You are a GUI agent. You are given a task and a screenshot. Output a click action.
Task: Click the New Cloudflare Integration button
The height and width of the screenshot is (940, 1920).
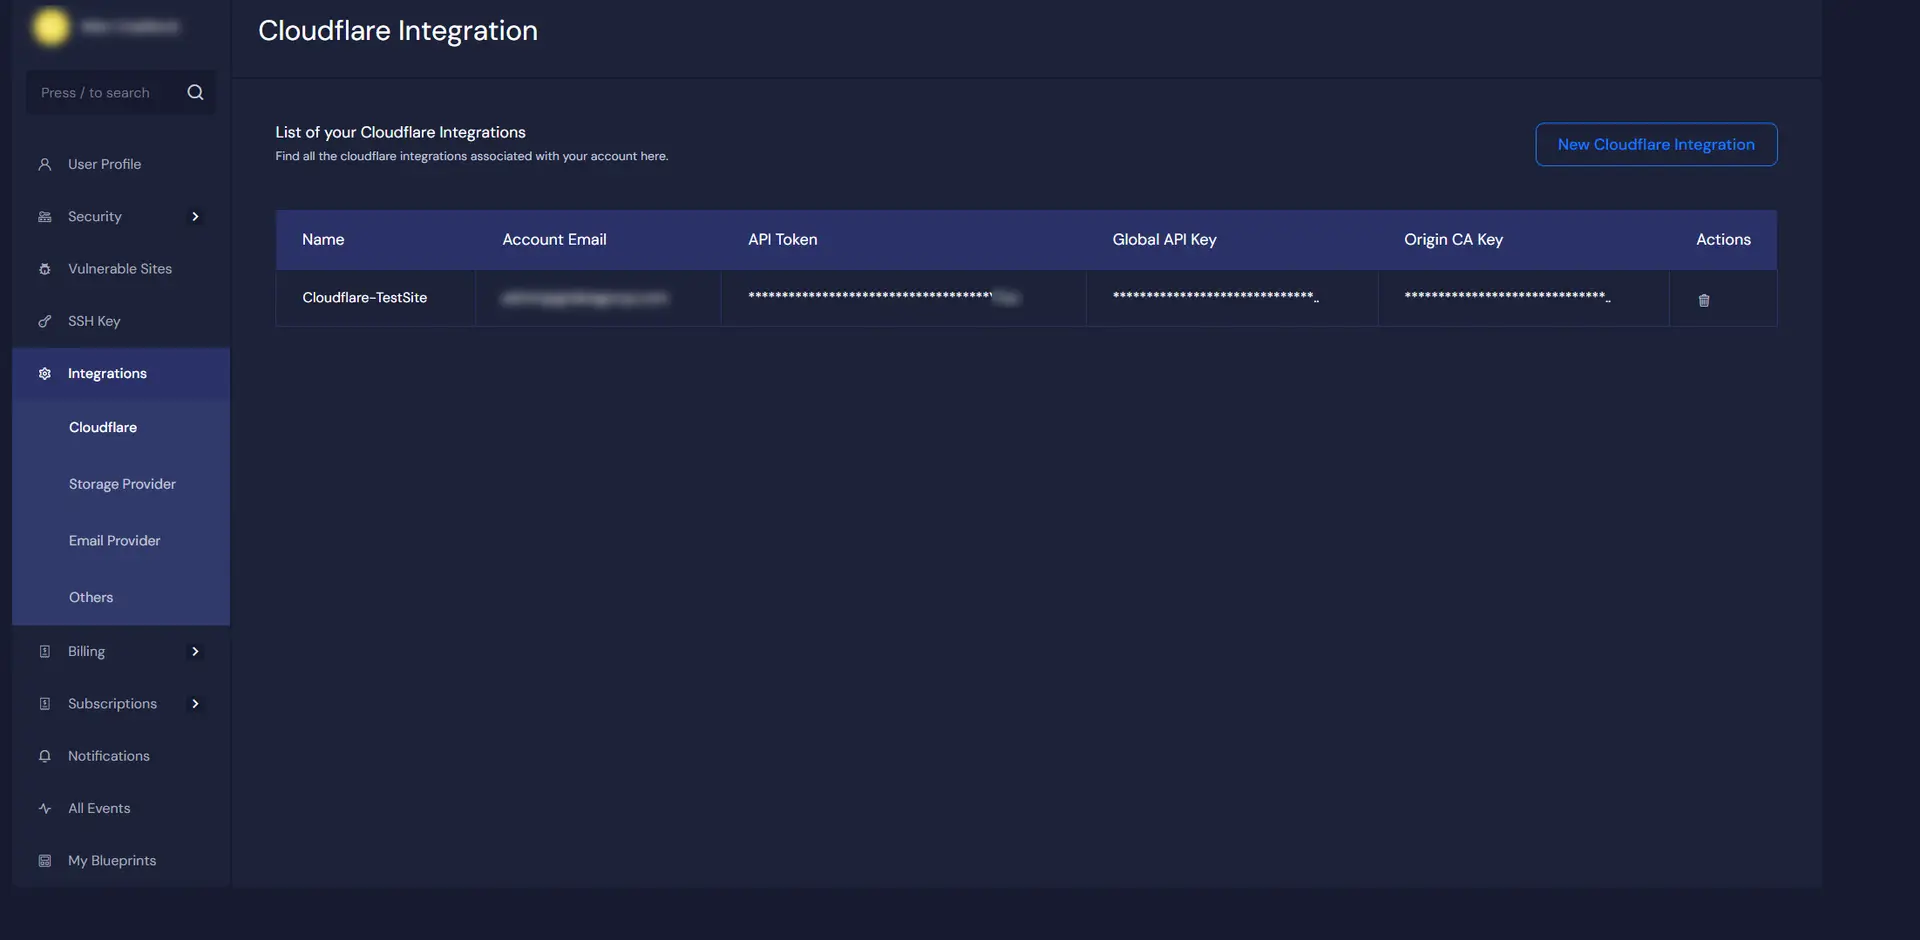(1656, 145)
